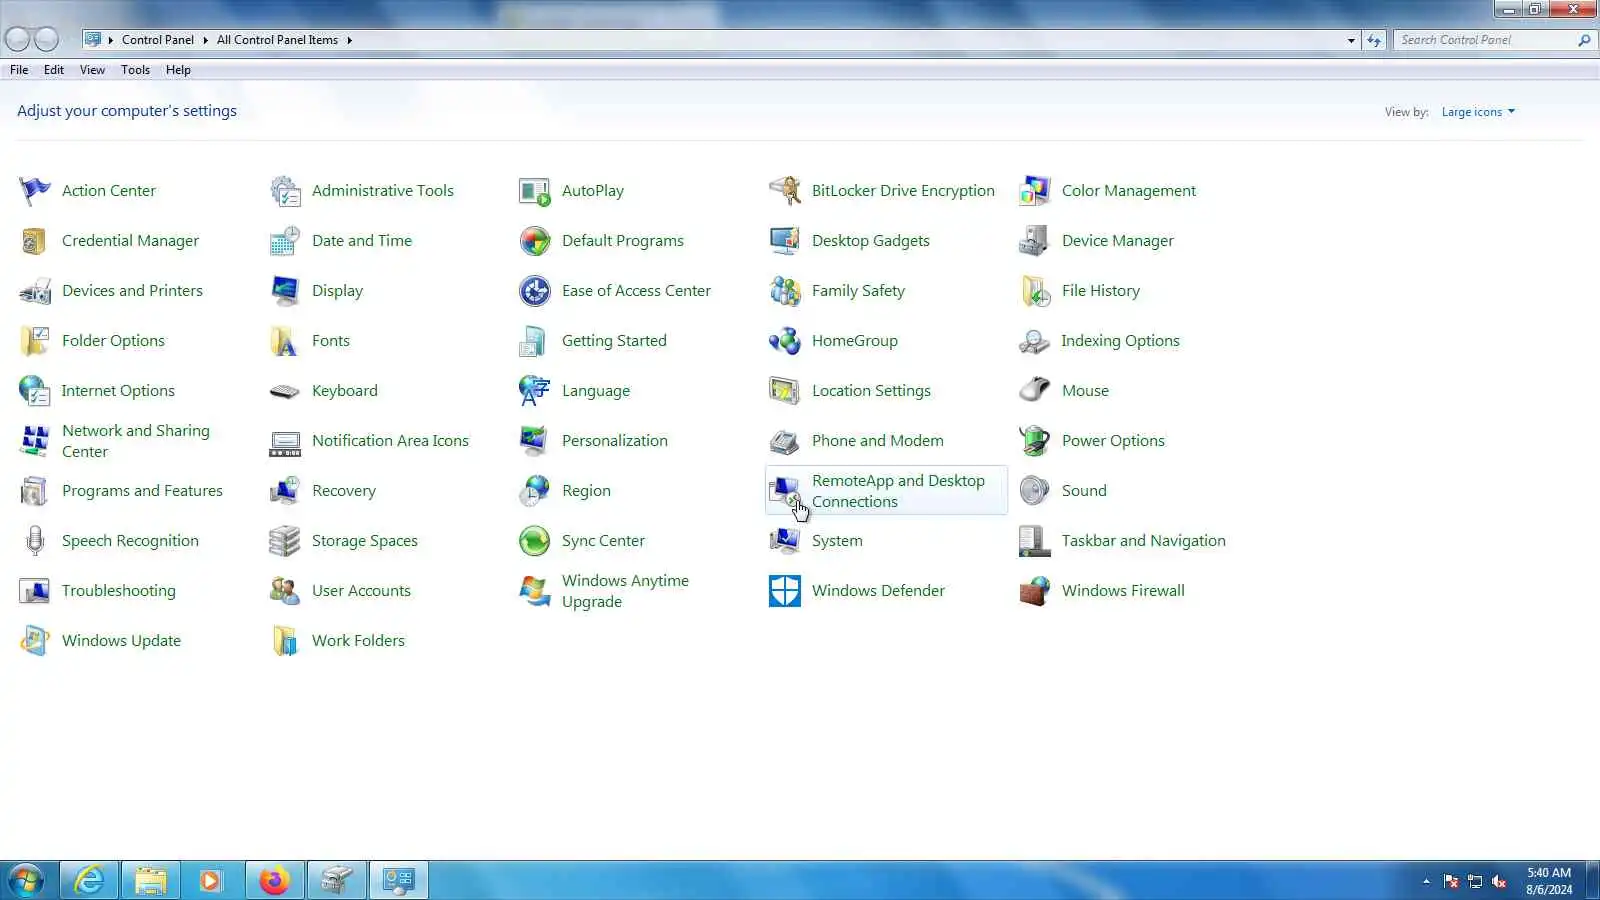The width and height of the screenshot is (1600, 900).
Task: Click the Search Control Panel field
Action: point(1486,40)
